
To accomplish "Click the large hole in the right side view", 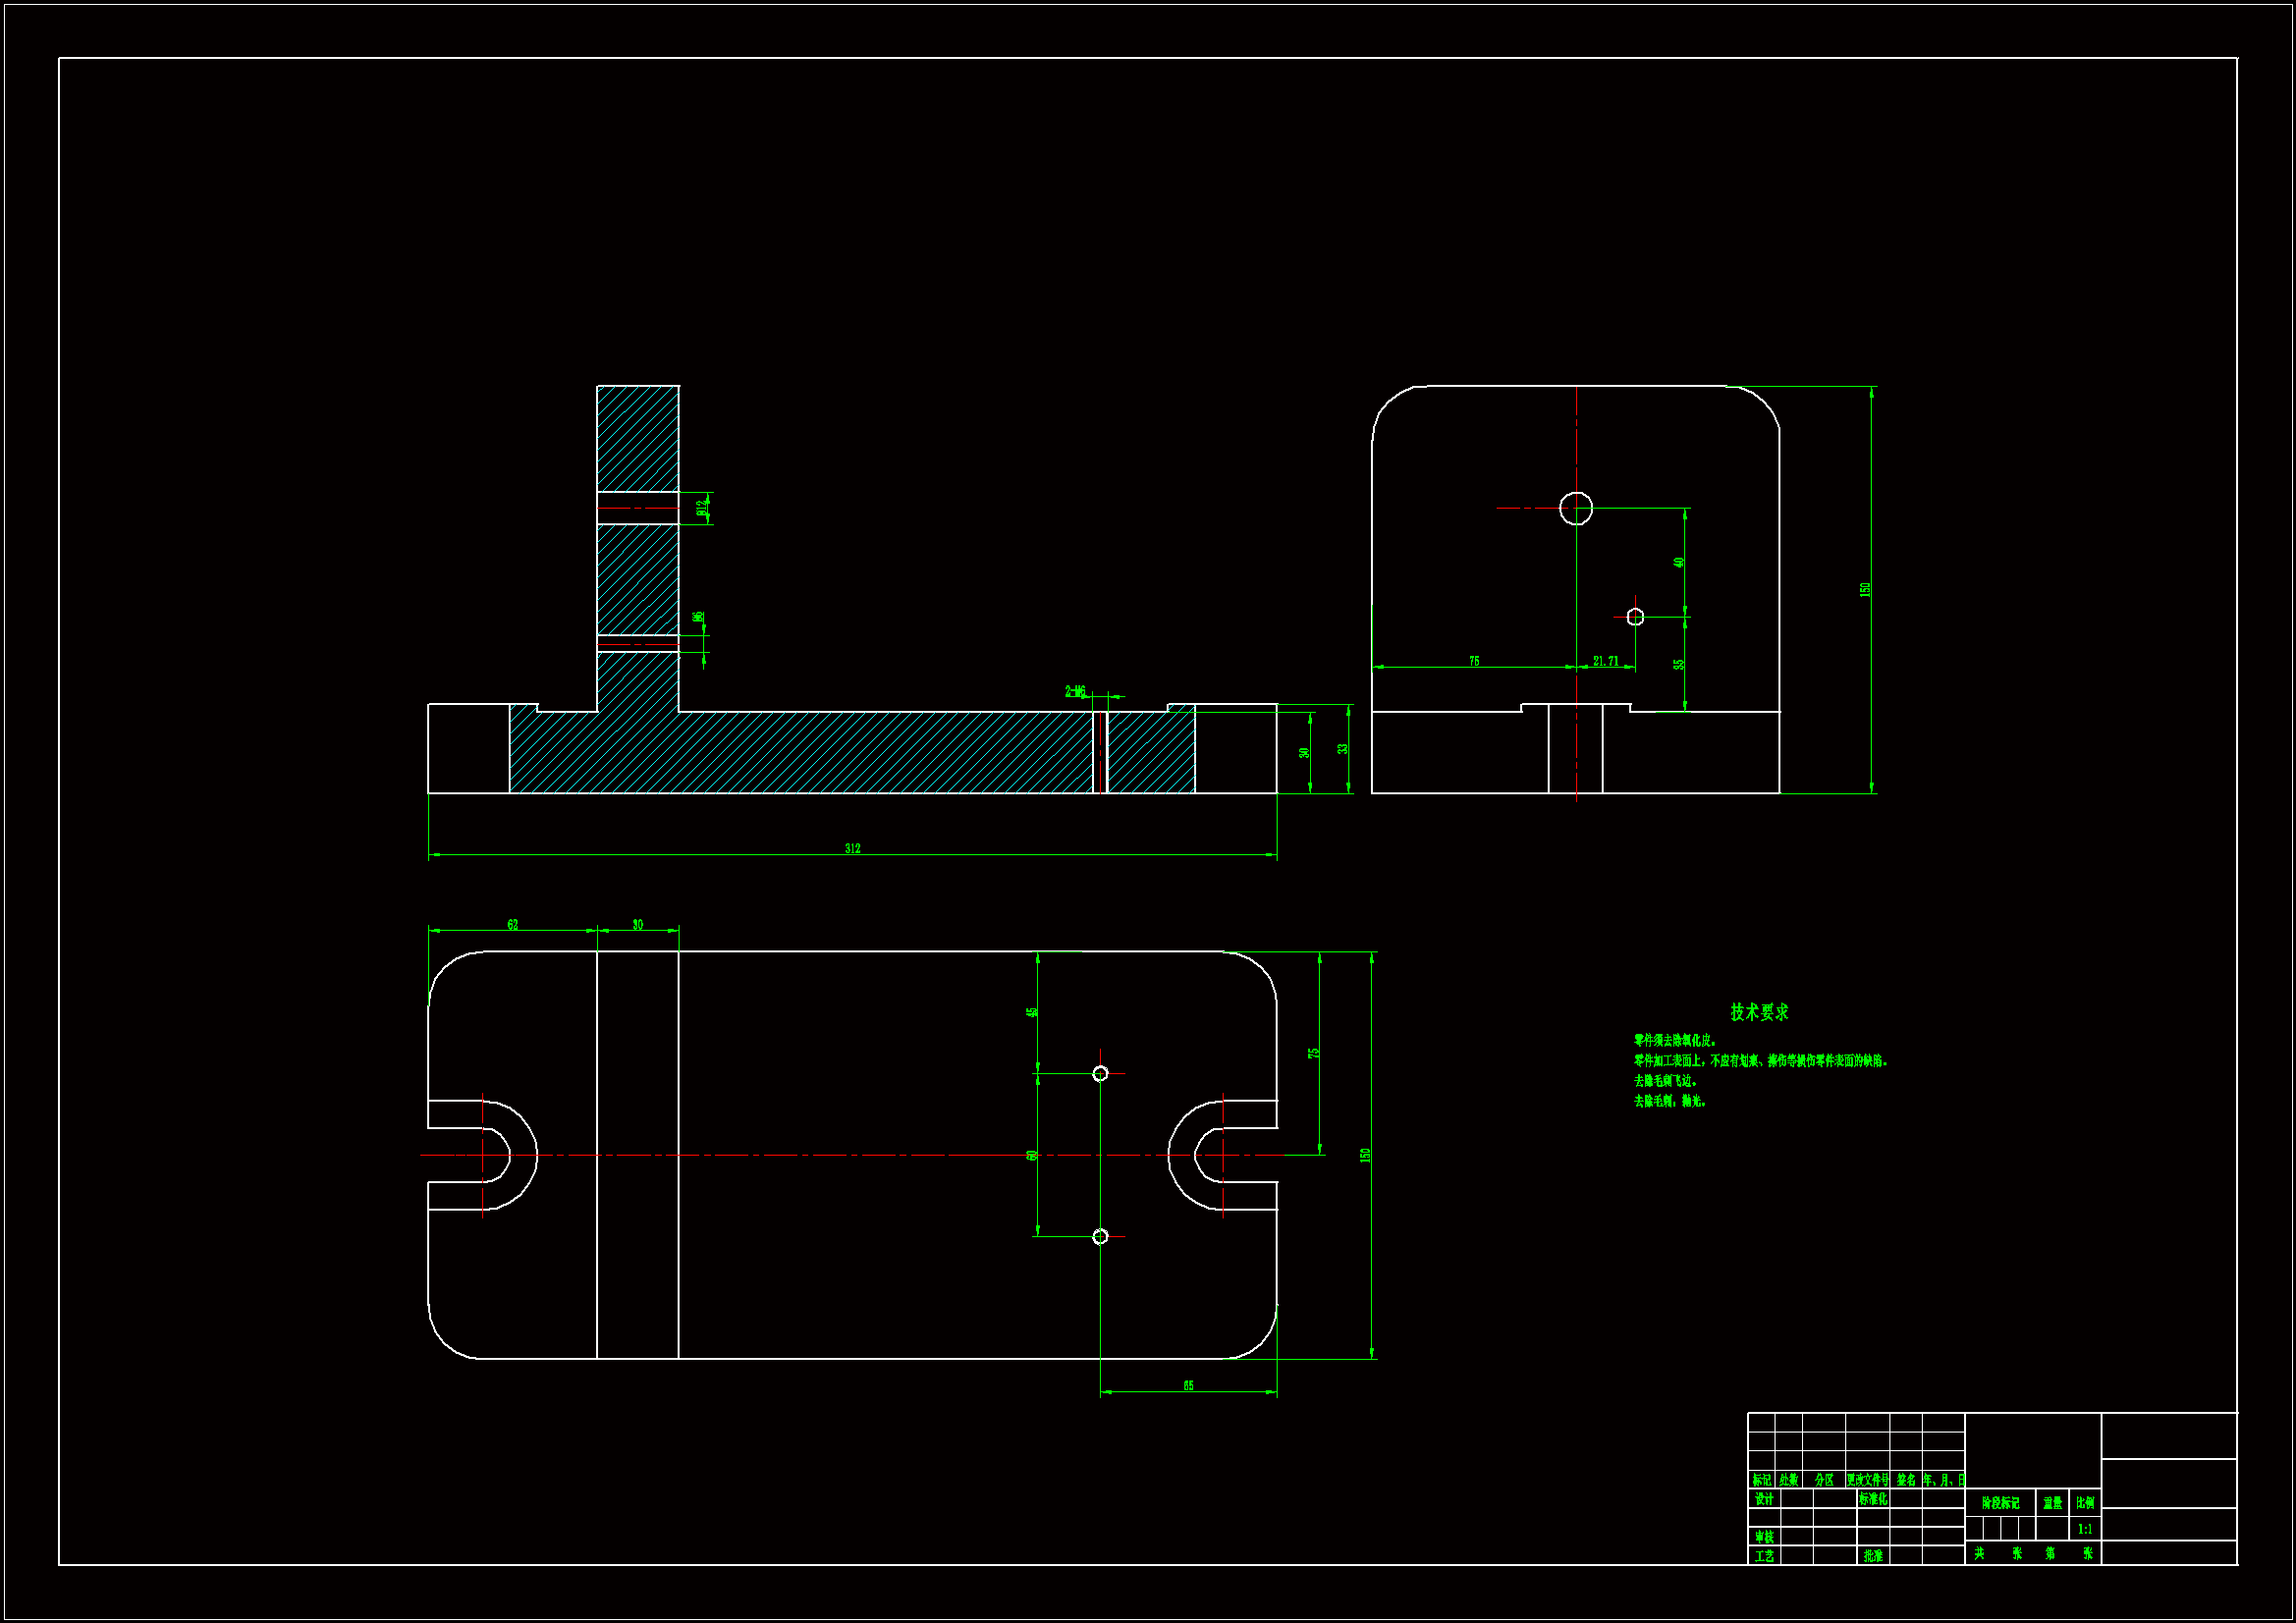I will click(1576, 508).
